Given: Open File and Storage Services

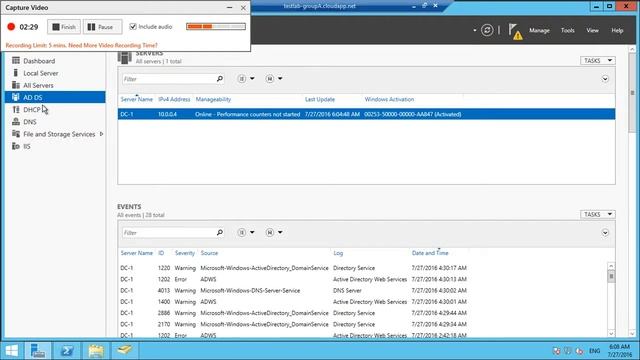Looking at the screenshot, I should pyautogui.click(x=59, y=134).
